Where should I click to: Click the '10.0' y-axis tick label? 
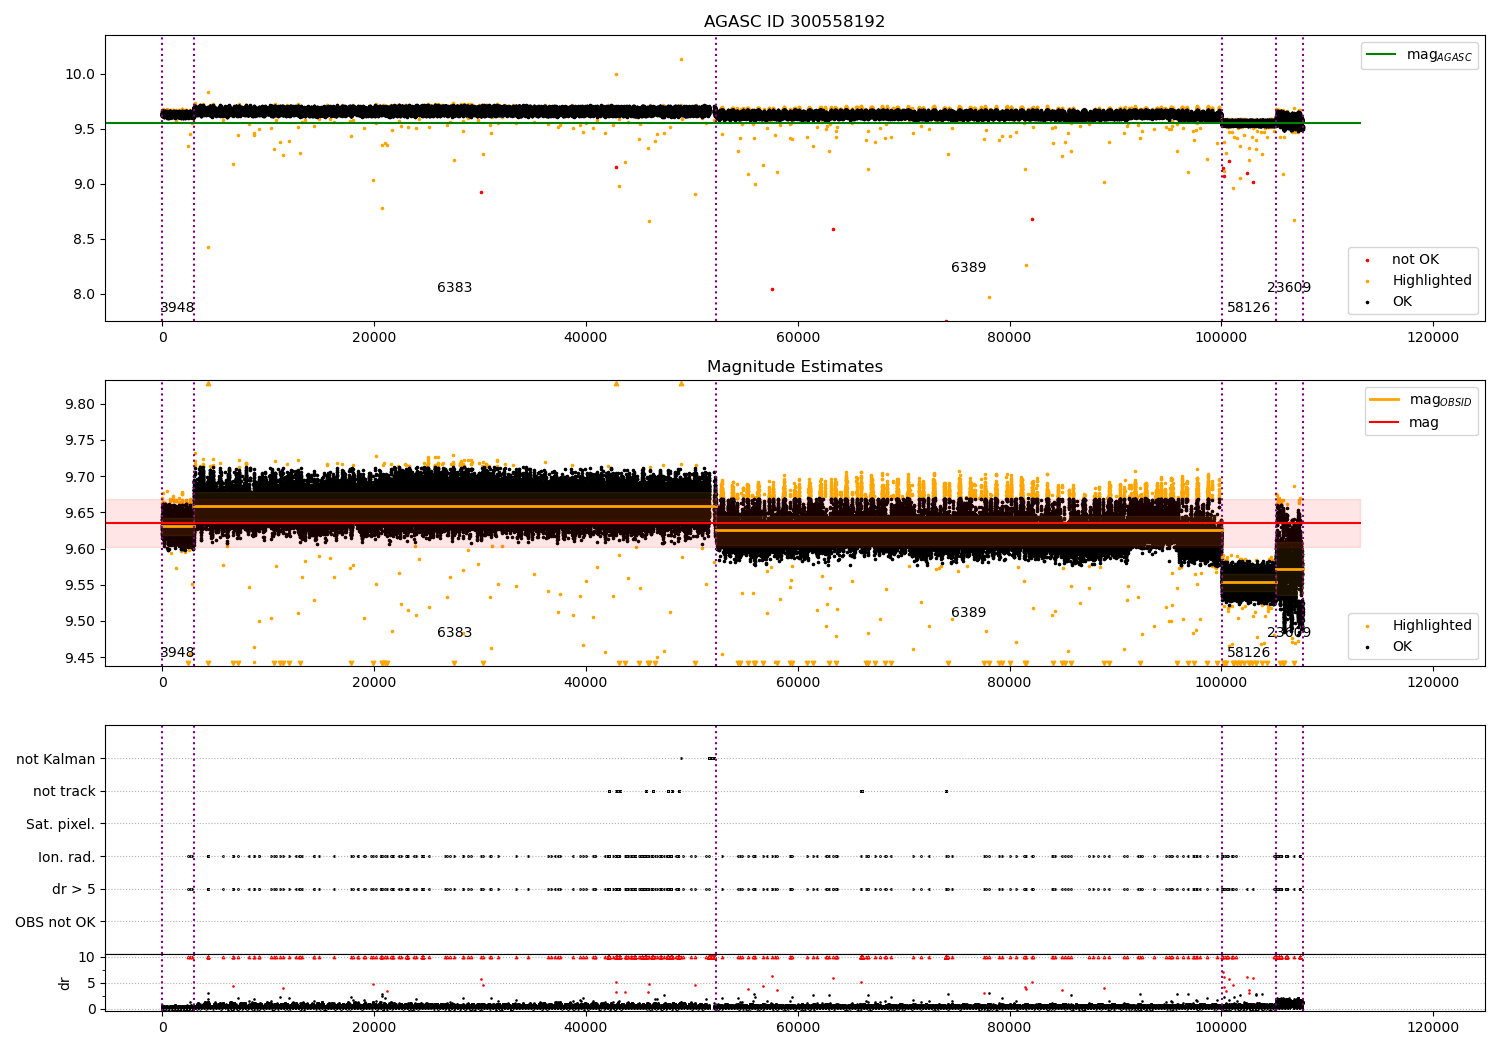point(80,75)
